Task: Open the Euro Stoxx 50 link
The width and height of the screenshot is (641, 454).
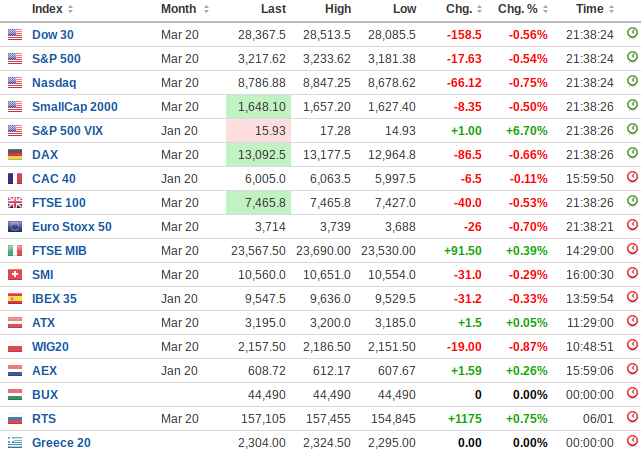Action: pos(72,227)
